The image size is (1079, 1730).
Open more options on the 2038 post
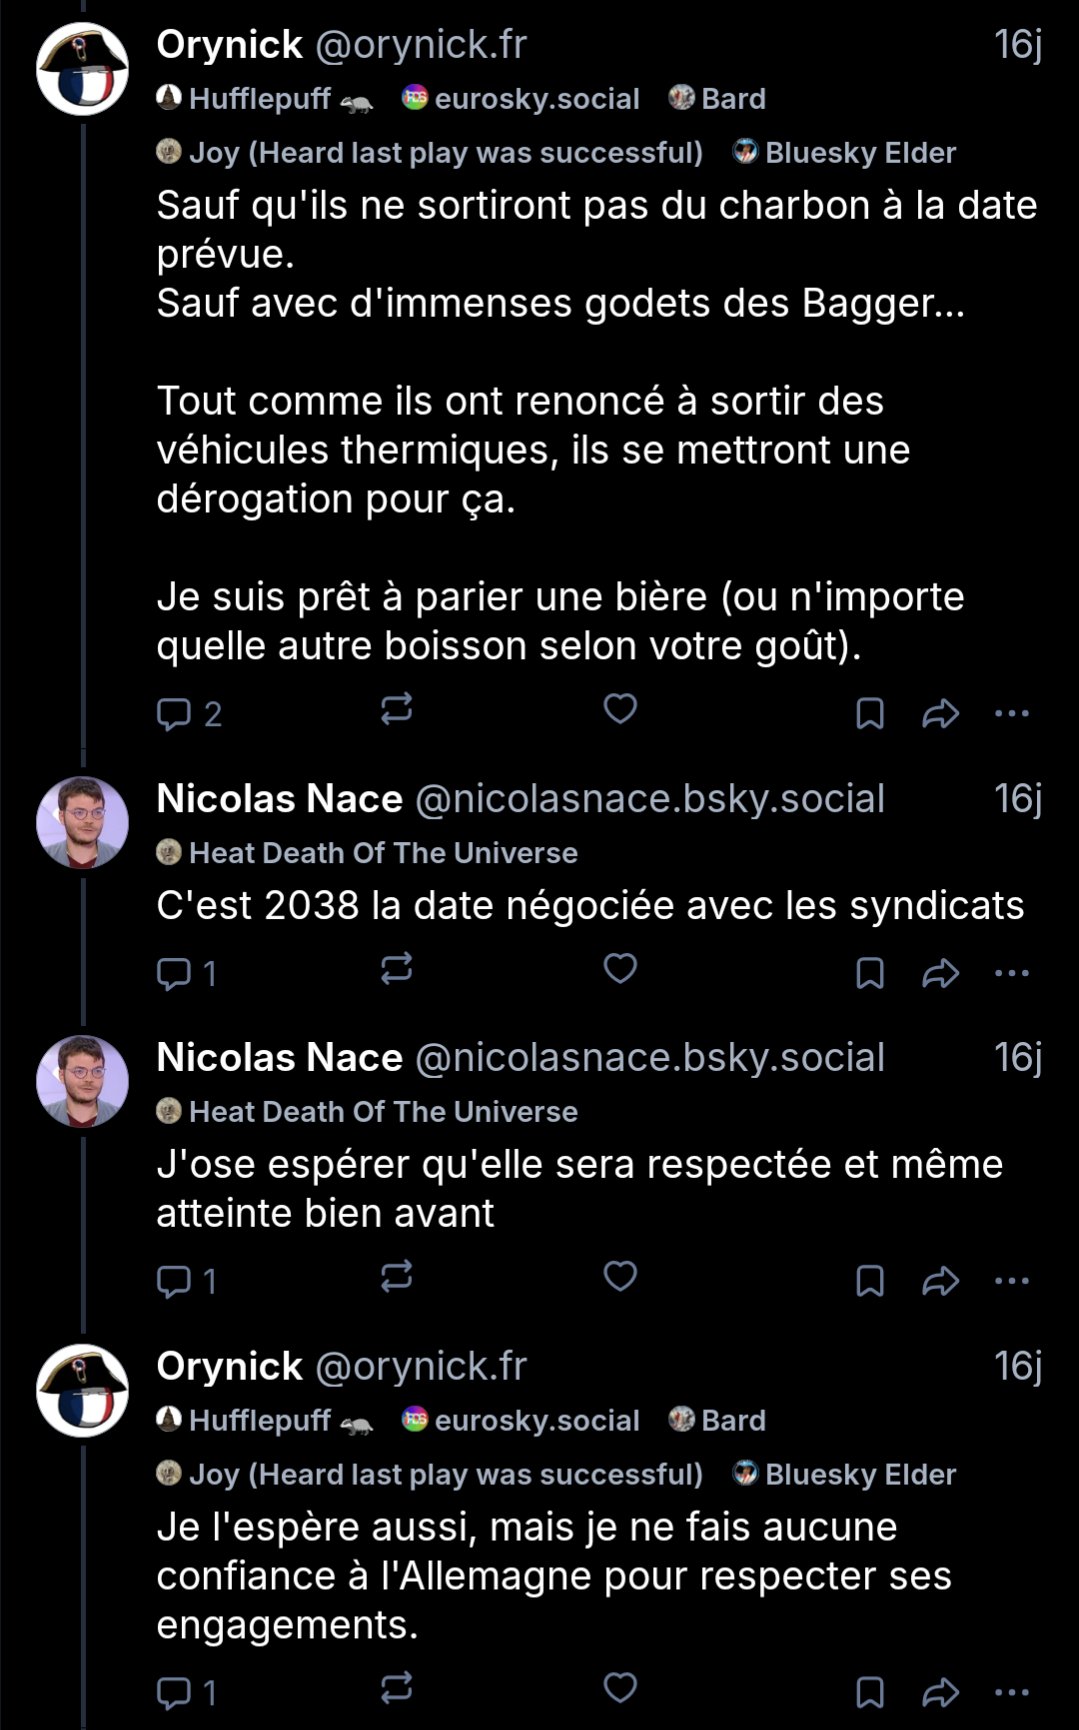click(x=1012, y=973)
